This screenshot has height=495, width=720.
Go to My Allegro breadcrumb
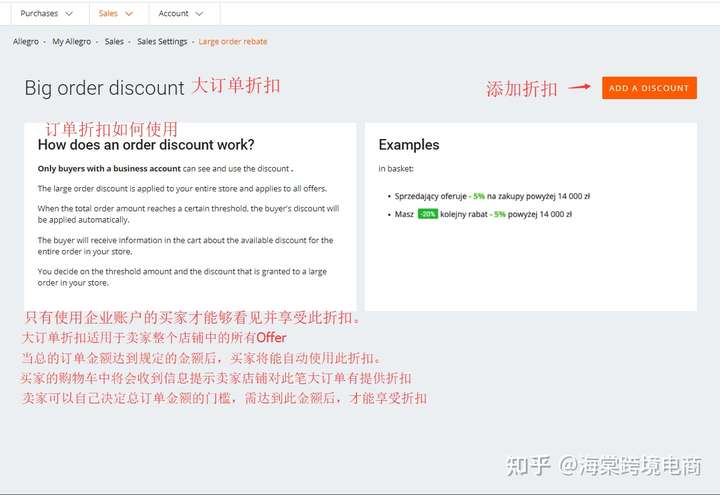(72, 41)
